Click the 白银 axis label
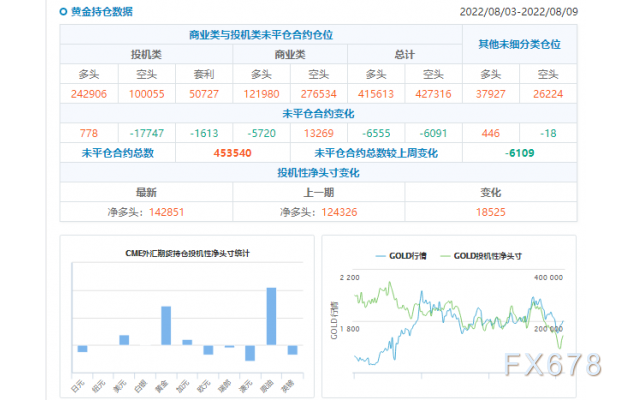 pyautogui.click(x=141, y=386)
